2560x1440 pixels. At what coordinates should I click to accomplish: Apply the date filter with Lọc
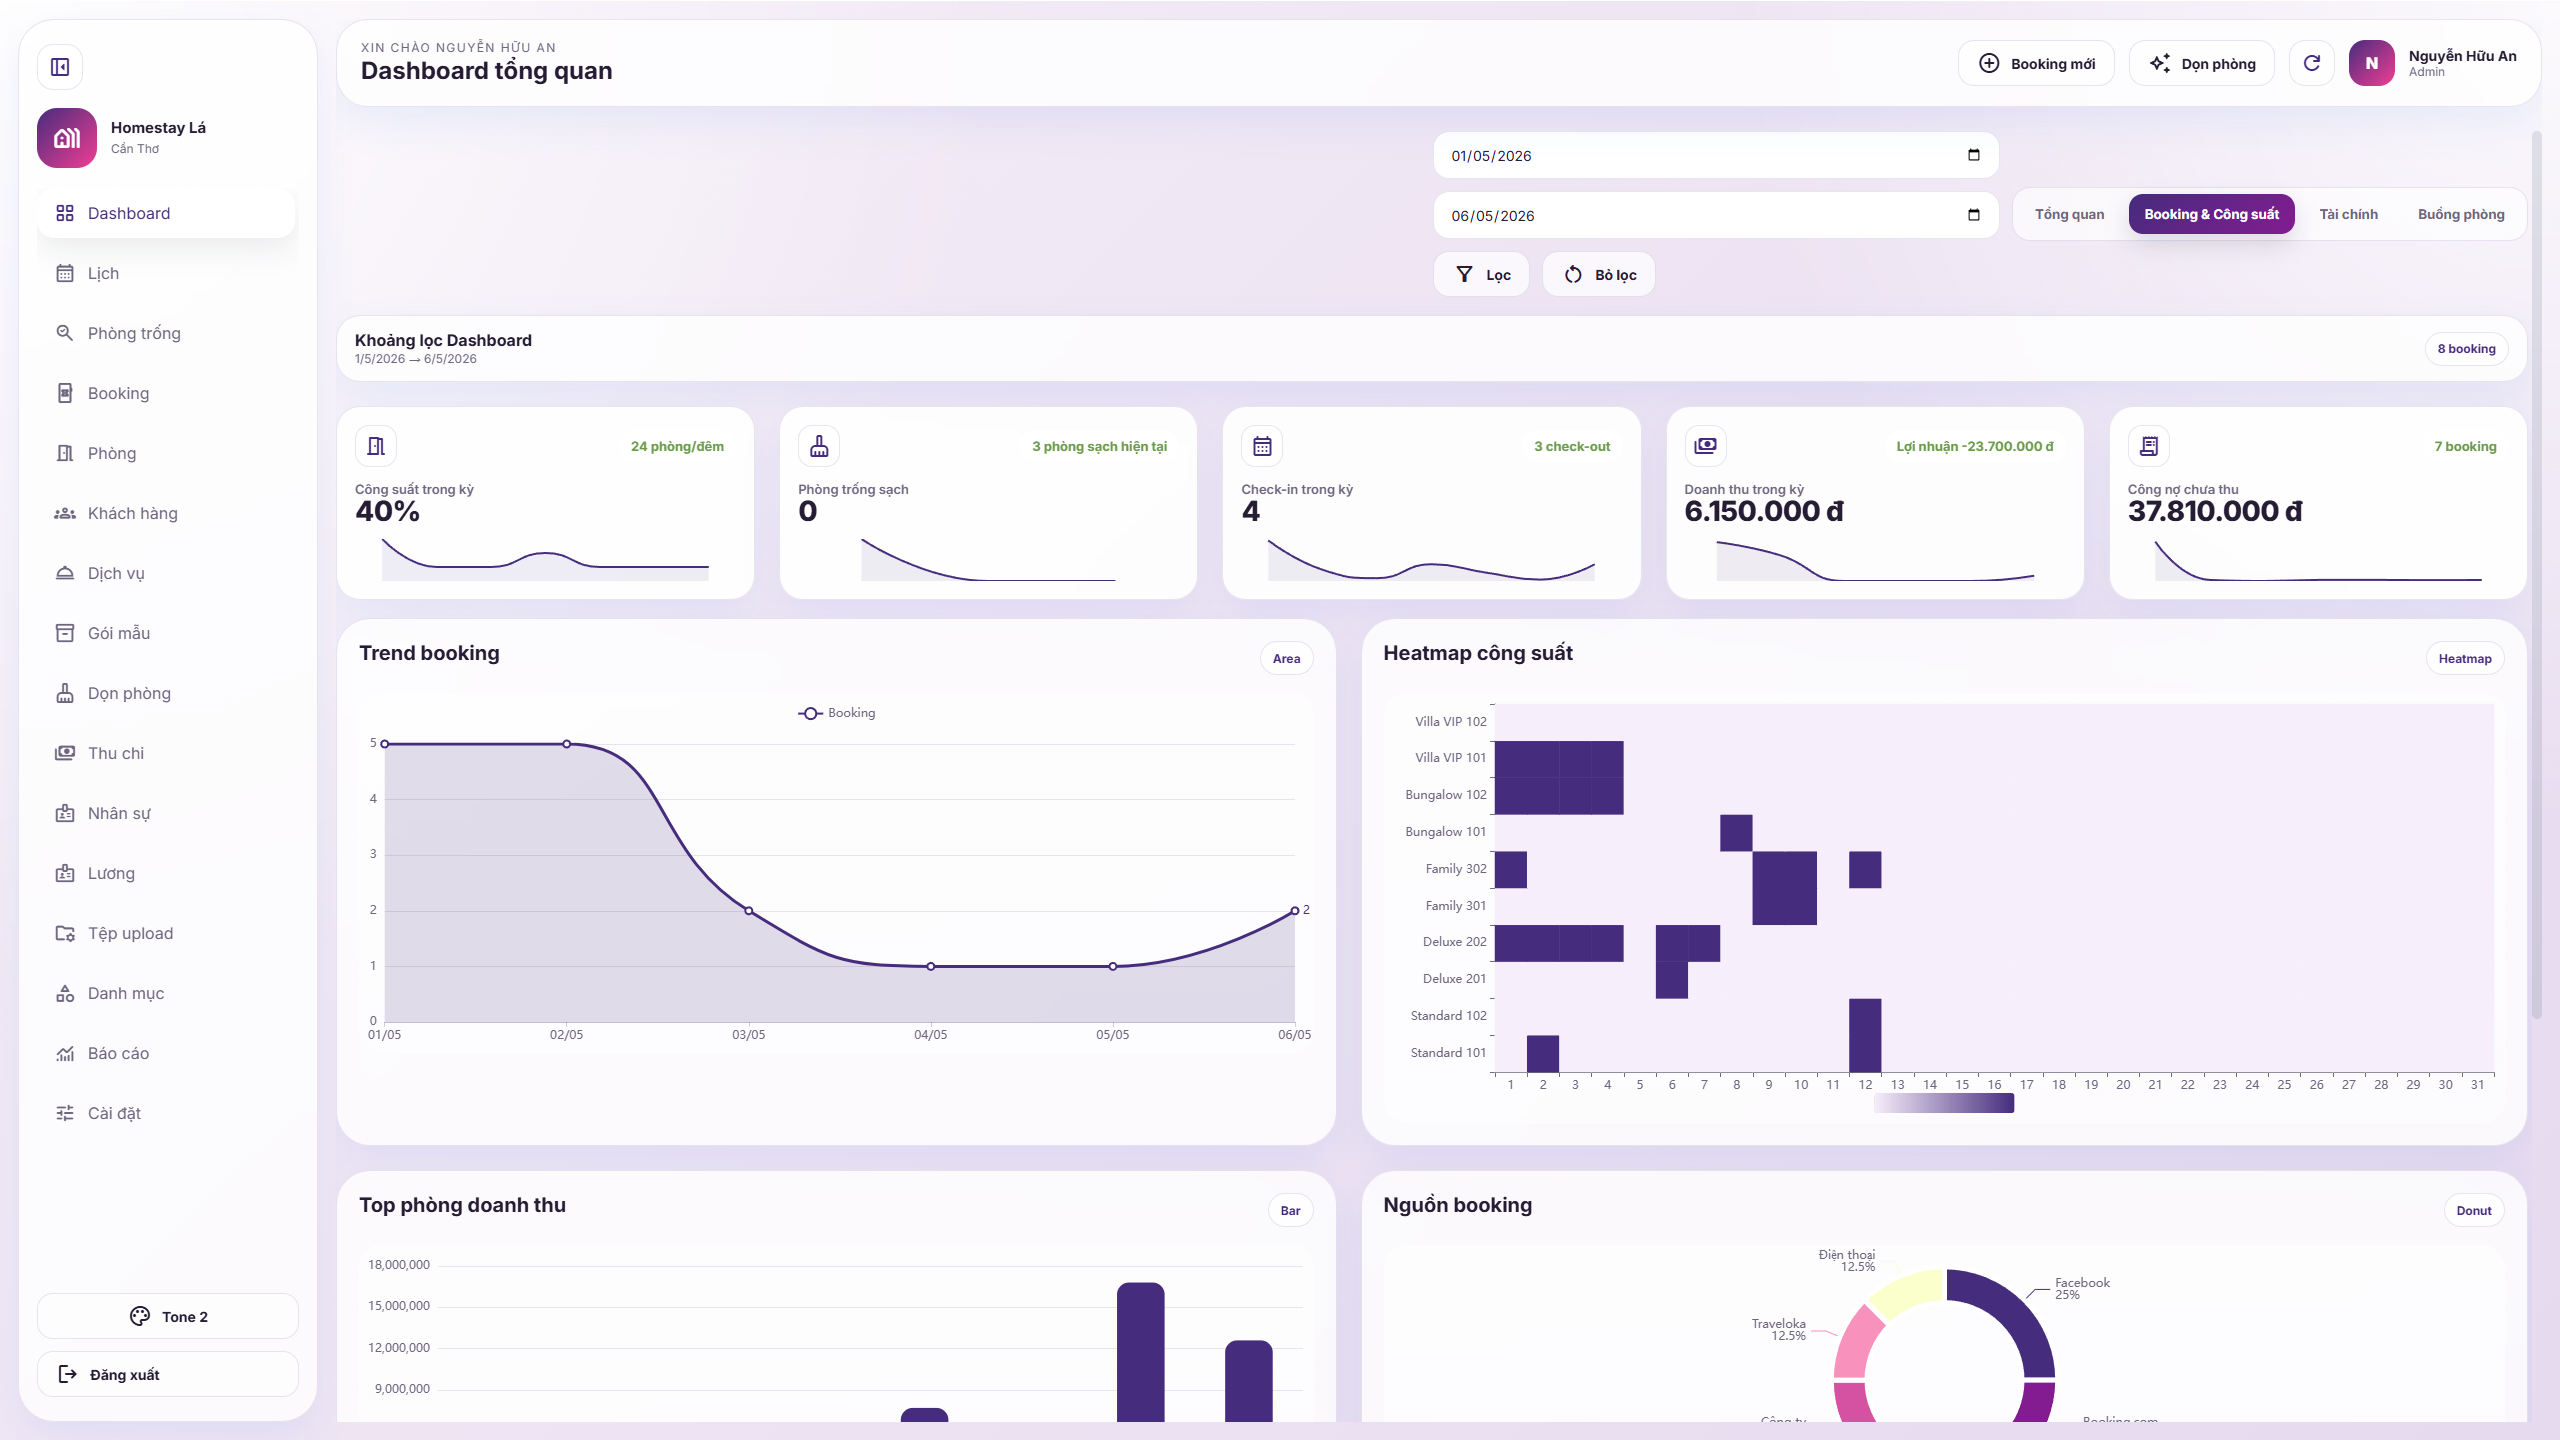point(1482,274)
